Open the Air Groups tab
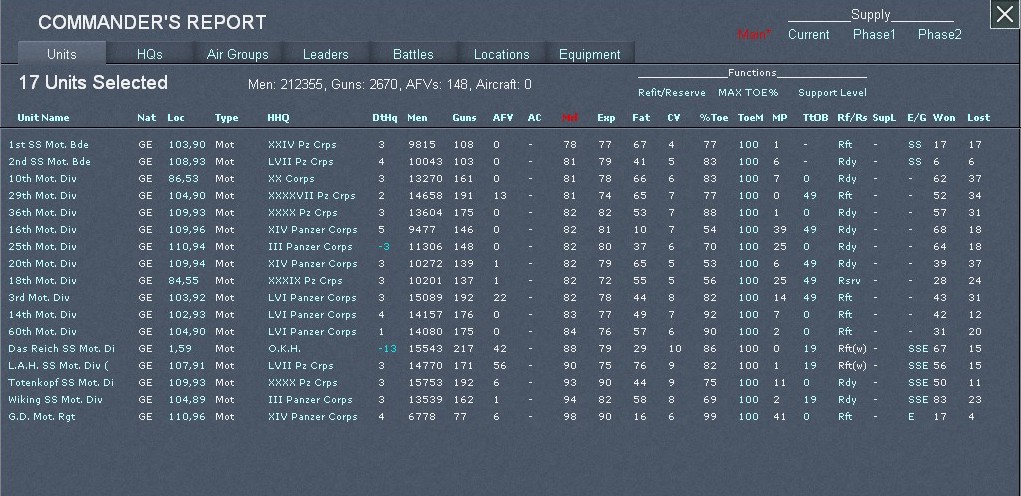 (237, 54)
